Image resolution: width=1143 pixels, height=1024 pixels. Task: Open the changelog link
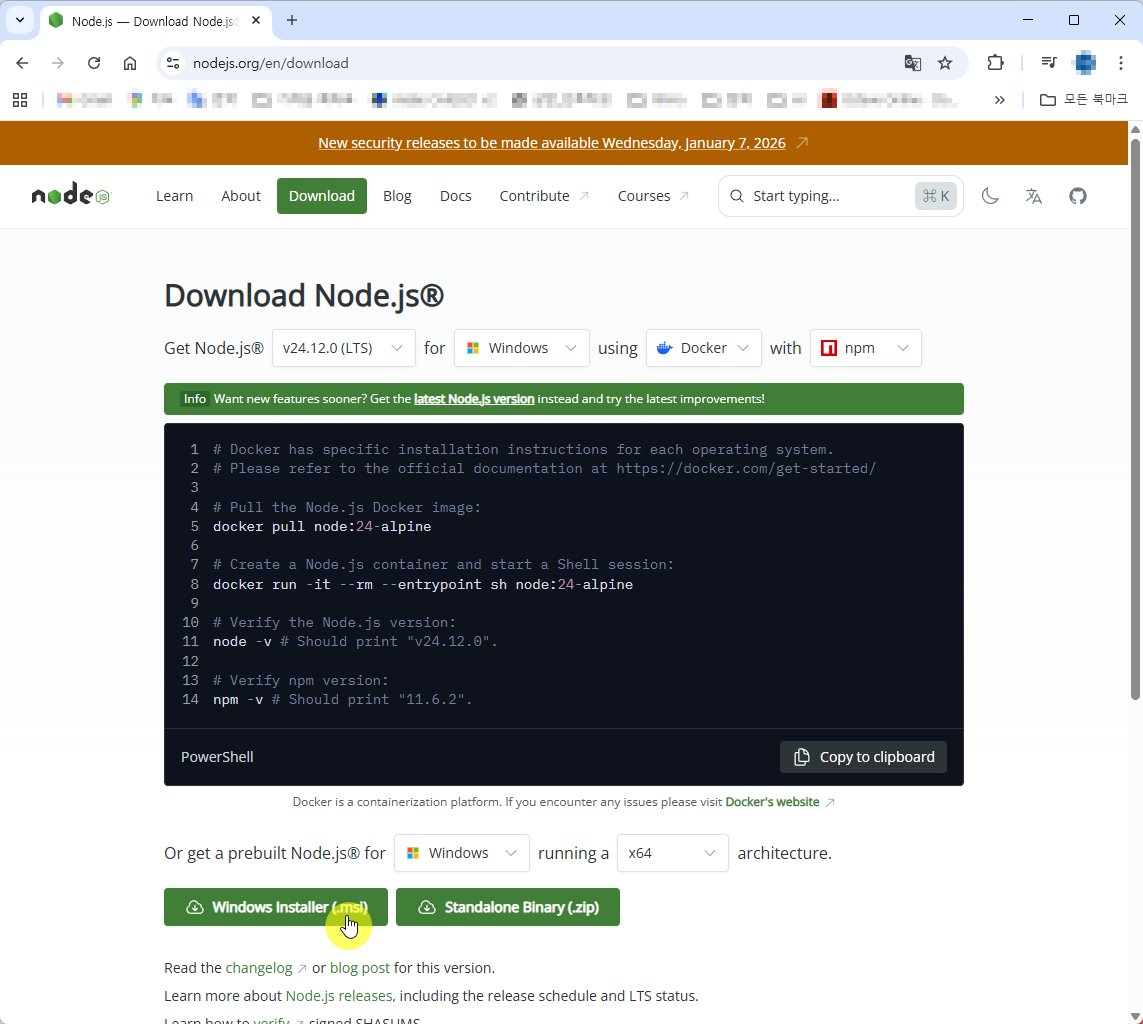[259, 968]
